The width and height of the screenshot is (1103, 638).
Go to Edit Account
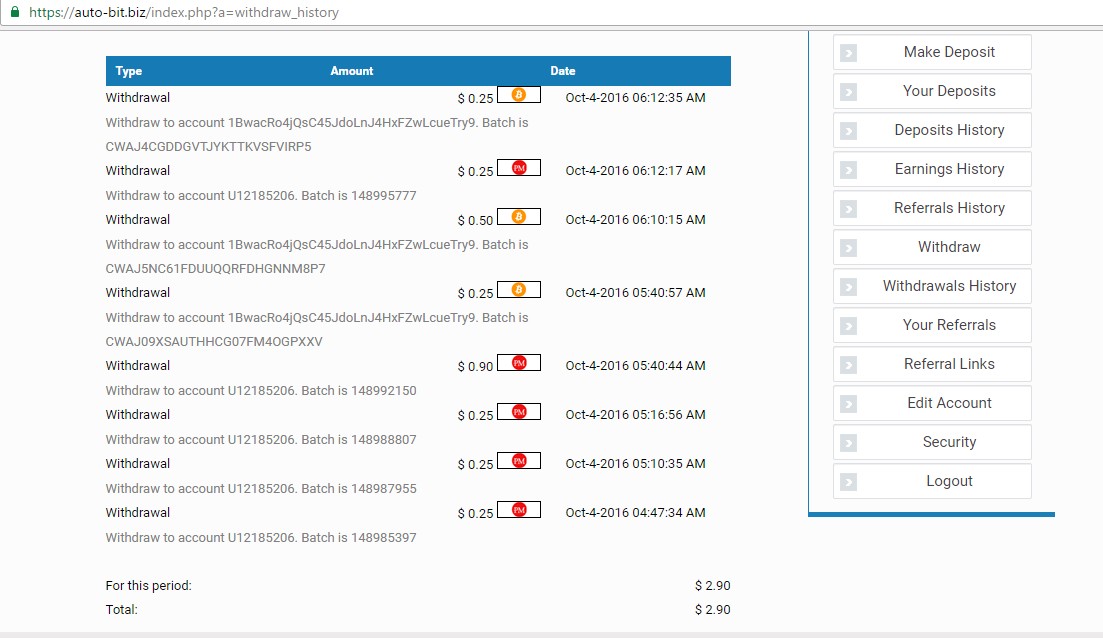(x=932, y=403)
